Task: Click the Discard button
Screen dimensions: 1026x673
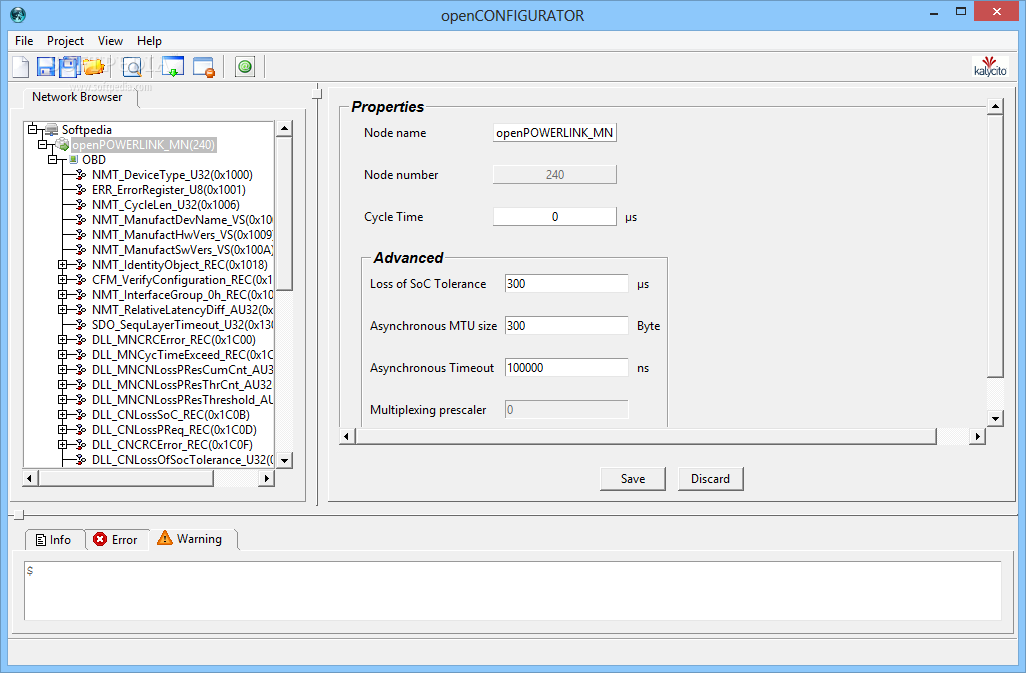Action: coord(710,479)
